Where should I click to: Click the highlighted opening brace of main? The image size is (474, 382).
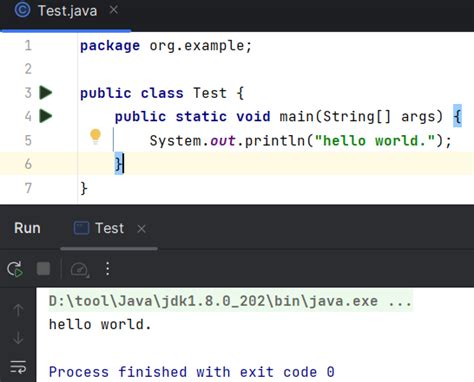coord(457,116)
